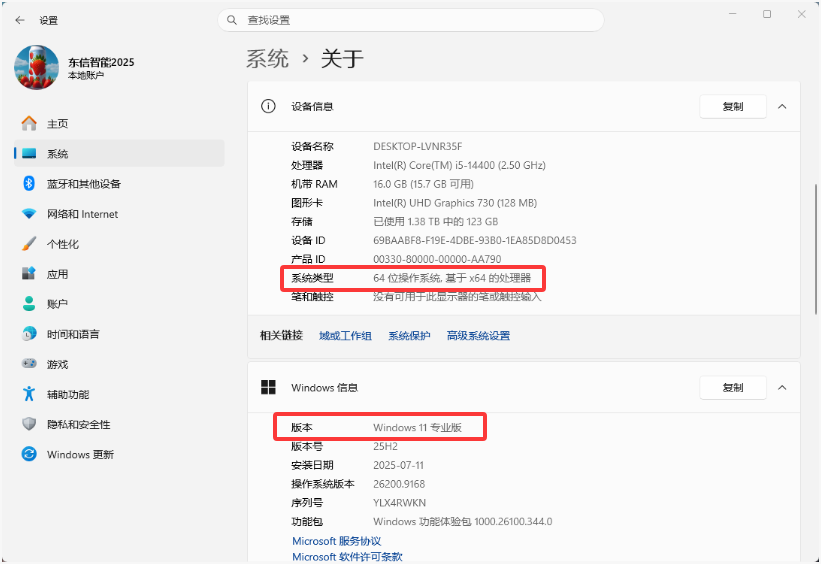Screen dimensions: 821x564
Task: Click the Gaming controller icon
Action: [x=29, y=363]
